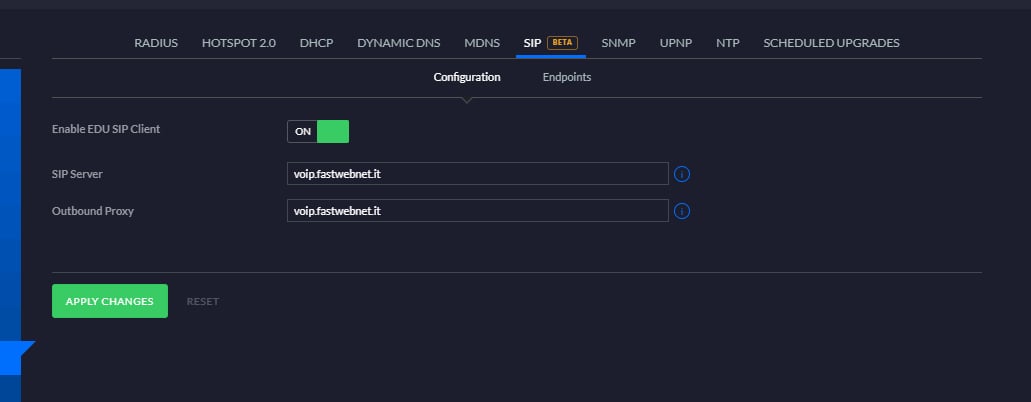Click the info icon beside Outbound Proxy
Screen dimensions: 1031x402
pyautogui.click(x=682, y=211)
